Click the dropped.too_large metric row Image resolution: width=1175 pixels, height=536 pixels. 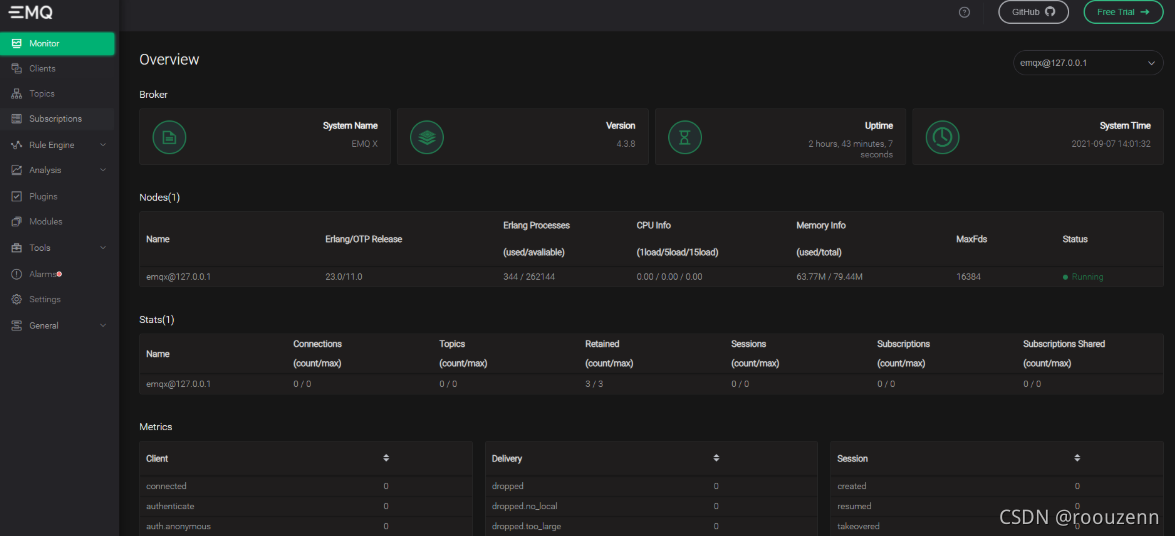point(651,526)
